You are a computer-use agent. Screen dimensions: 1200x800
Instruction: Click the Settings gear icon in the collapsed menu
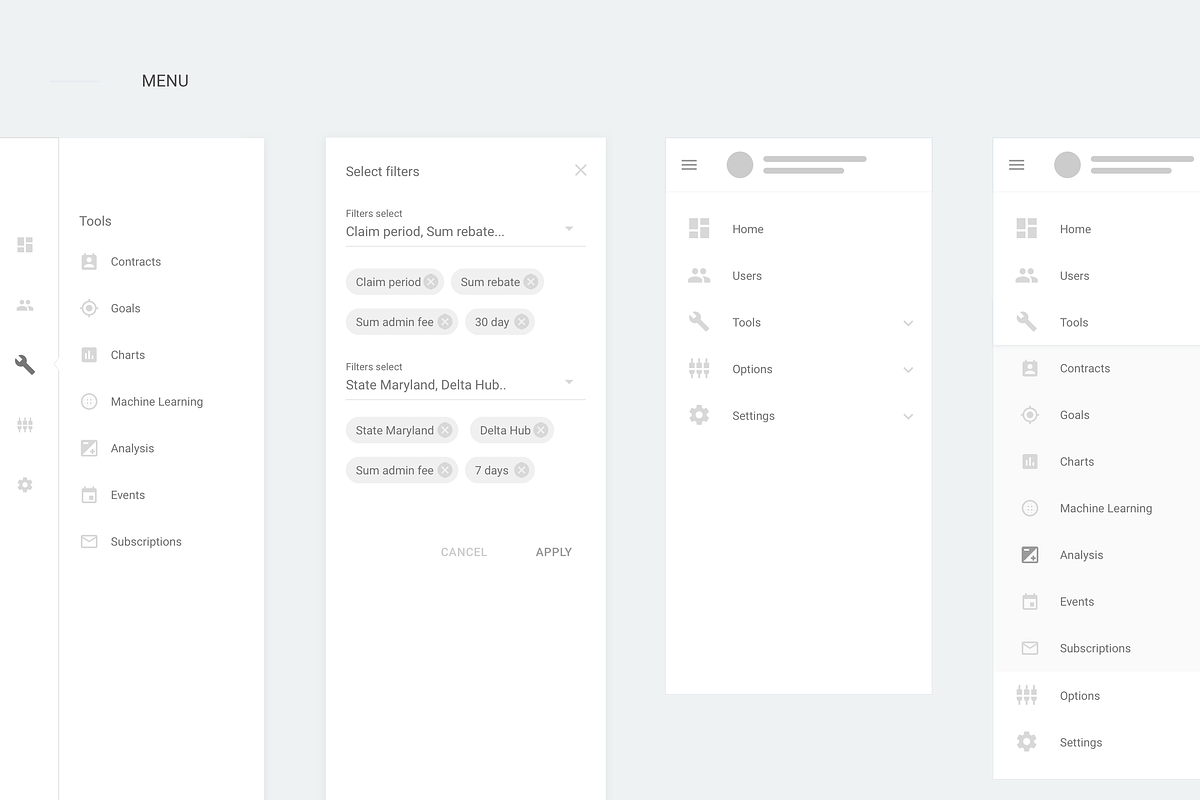click(699, 415)
